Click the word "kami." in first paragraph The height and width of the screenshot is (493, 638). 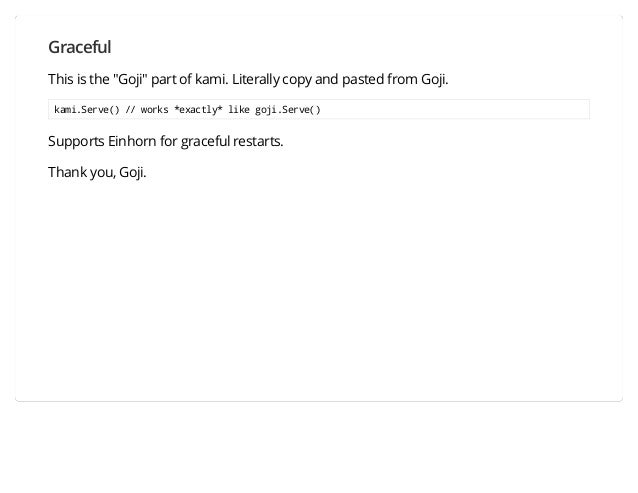(x=212, y=79)
